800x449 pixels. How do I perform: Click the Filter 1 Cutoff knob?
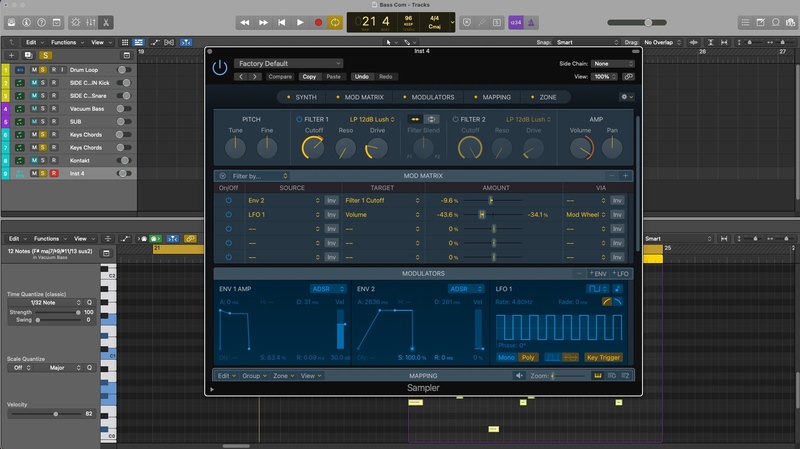(x=312, y=148)
